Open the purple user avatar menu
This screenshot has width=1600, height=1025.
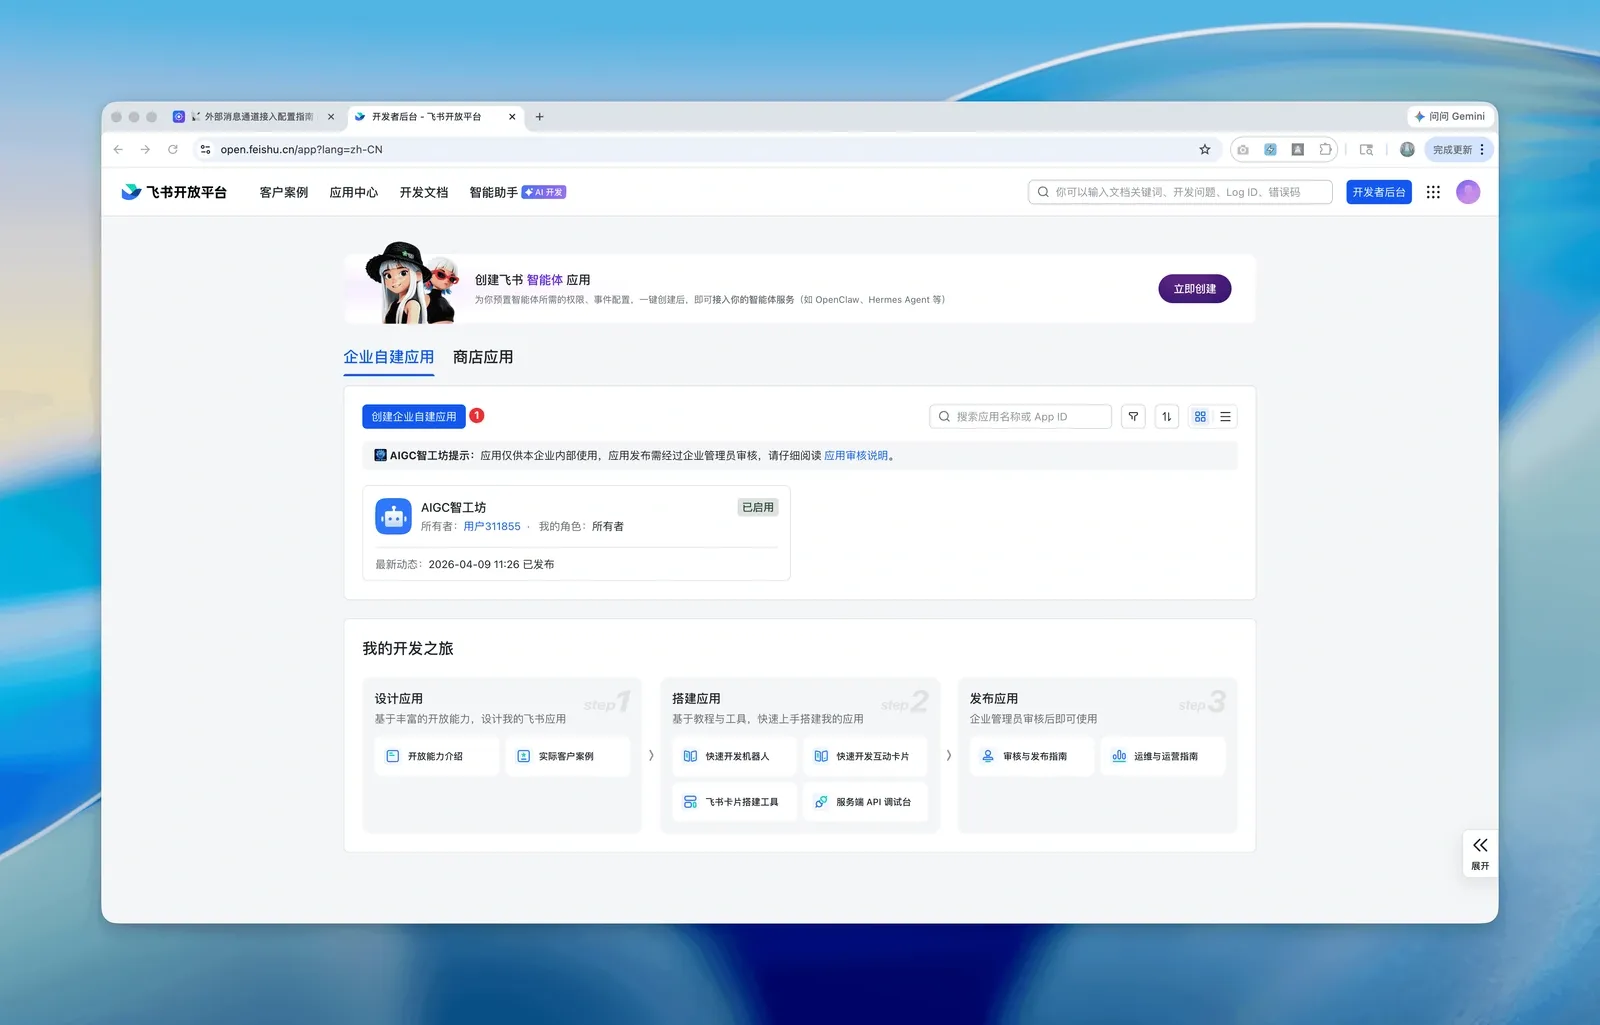[1468, 192]
